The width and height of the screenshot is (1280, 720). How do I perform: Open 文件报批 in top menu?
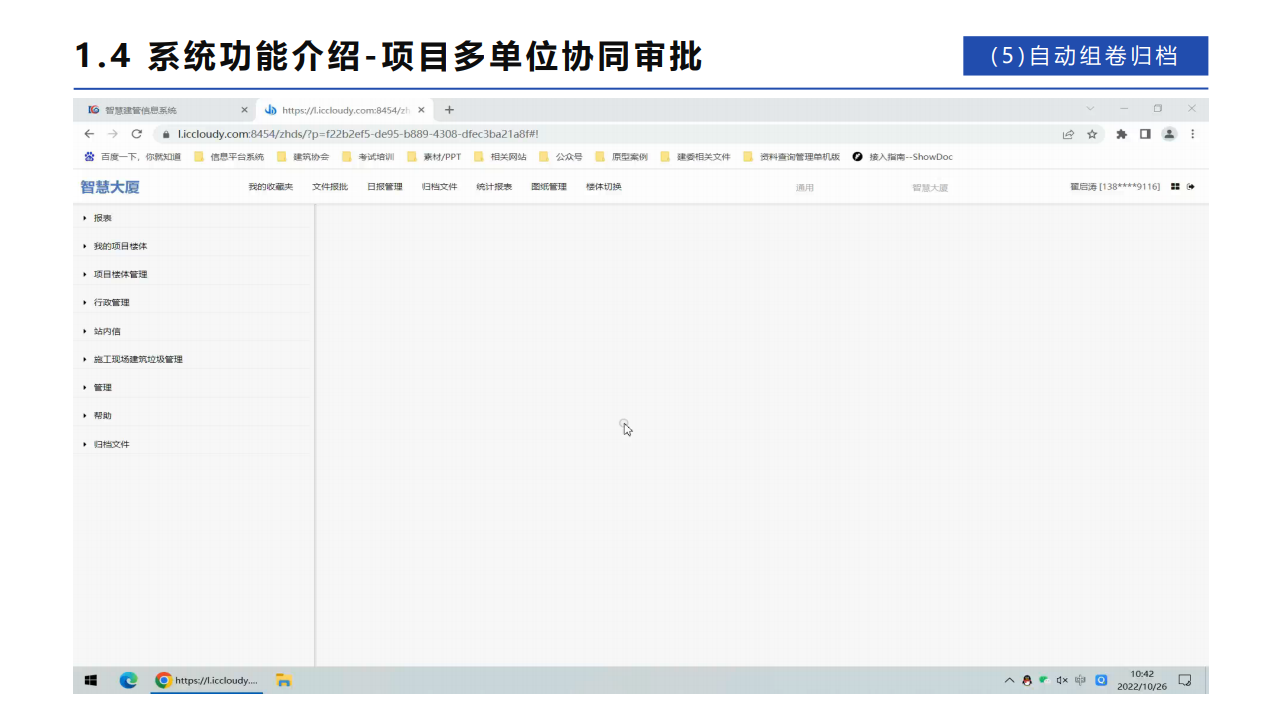click(330, 187)
